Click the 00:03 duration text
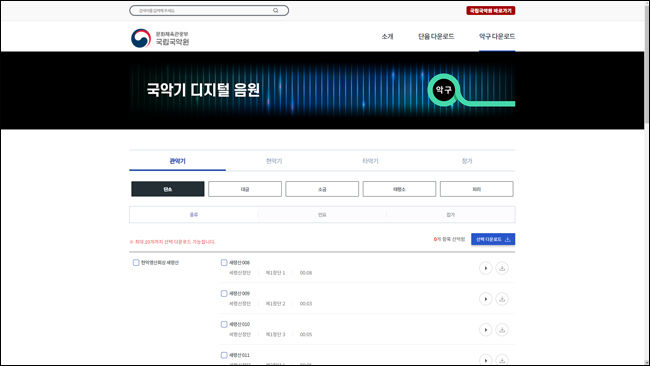Image resolution: width=650 pixels, height=366 pixels. point(306,304)
